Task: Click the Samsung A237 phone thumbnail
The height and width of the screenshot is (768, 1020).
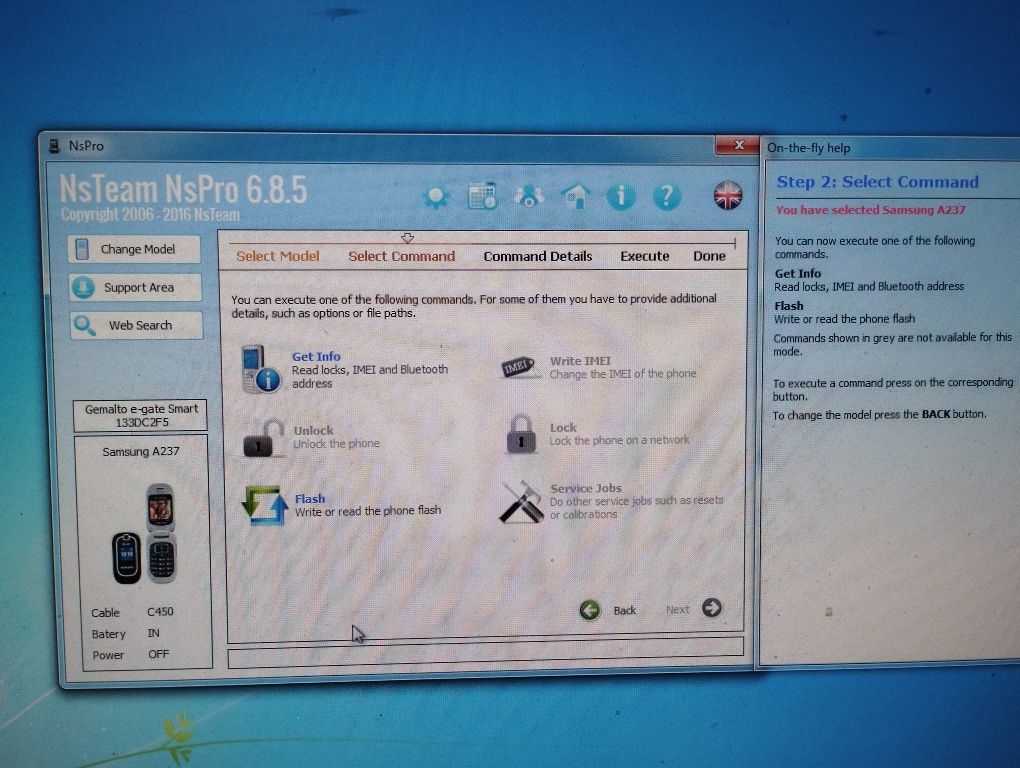Action: point(144,533)
